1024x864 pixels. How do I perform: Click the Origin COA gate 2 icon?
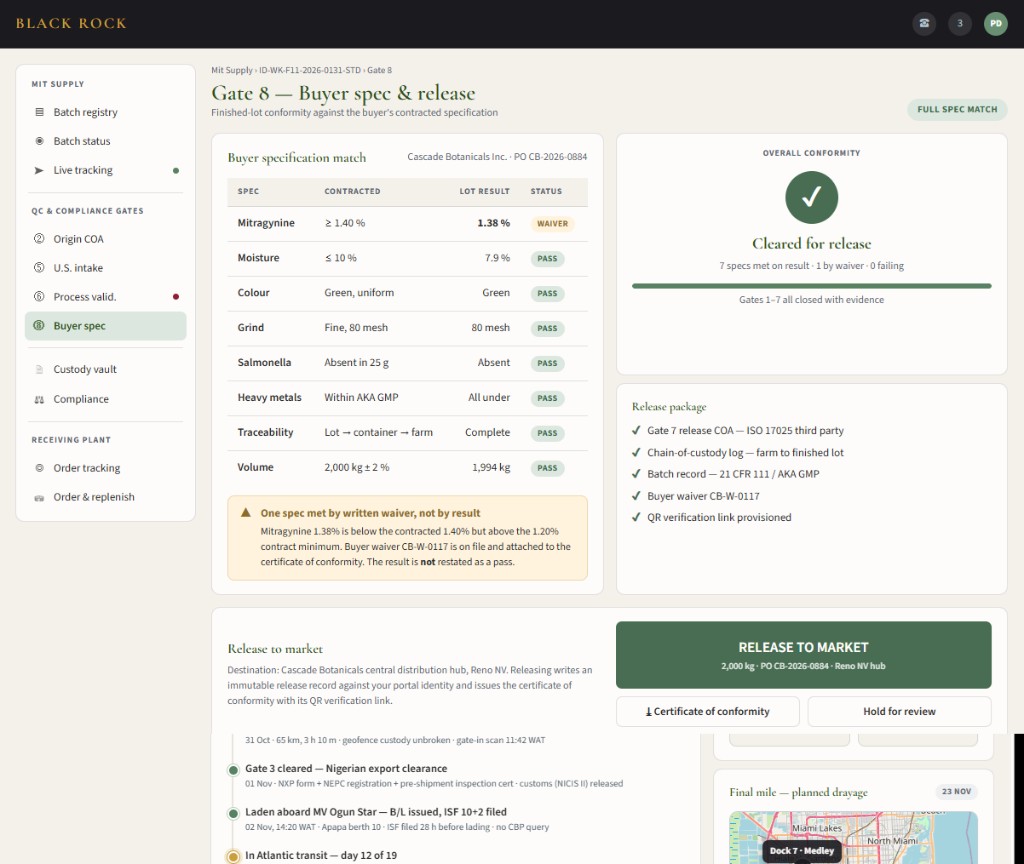pyautogui.click(x=39, y=239)
